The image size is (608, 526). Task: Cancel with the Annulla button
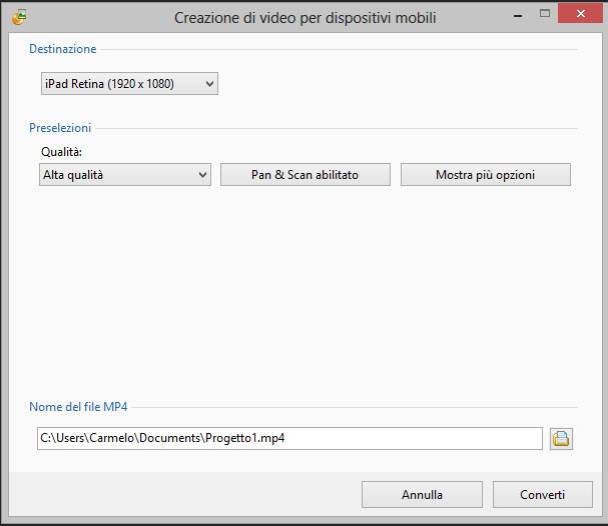(x=422, y=495)
